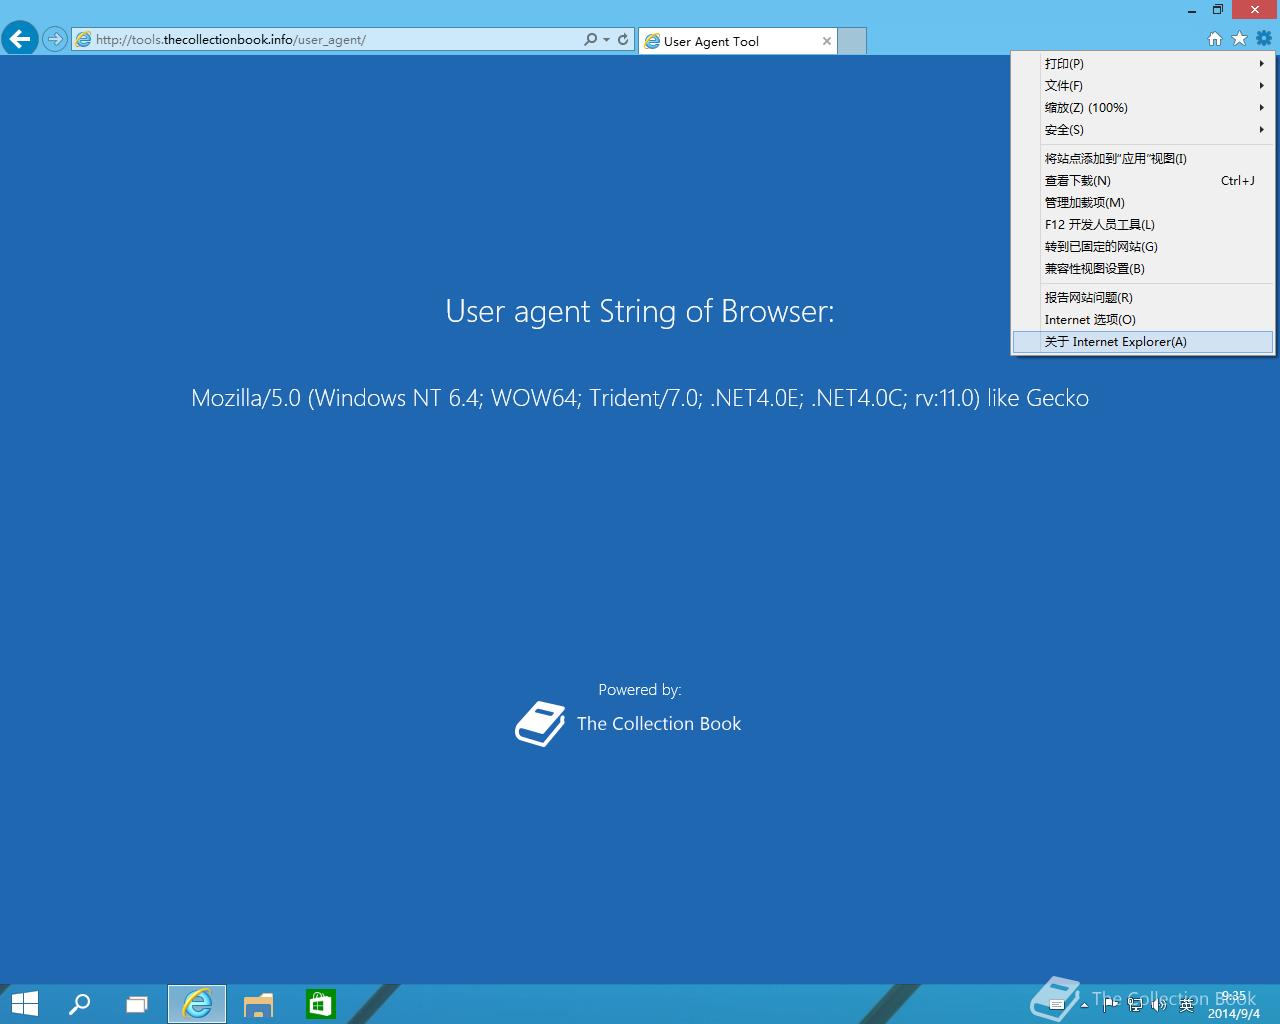The width and height of the screenshot is (1280, 1024).
Task: Click The Collection Book logo icon
Action: (x=540, y=723)
